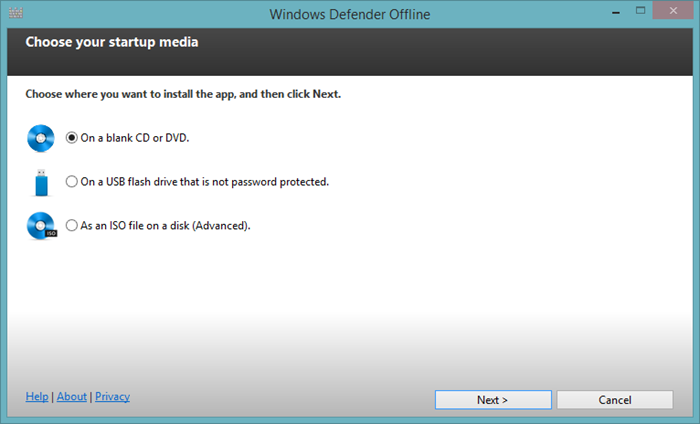Viewport: 700px width, 424px height.
Task: Click the 'Choose your startup media' heading
Action: pos(112,42)
